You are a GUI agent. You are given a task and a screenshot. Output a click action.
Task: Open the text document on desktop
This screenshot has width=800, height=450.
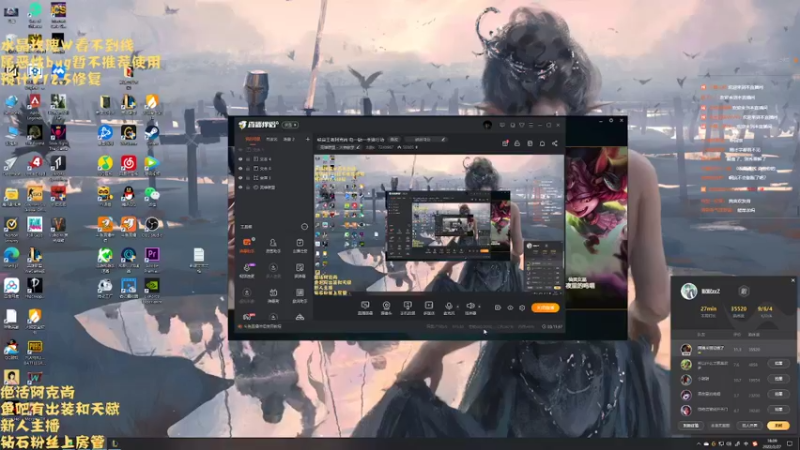198,255
